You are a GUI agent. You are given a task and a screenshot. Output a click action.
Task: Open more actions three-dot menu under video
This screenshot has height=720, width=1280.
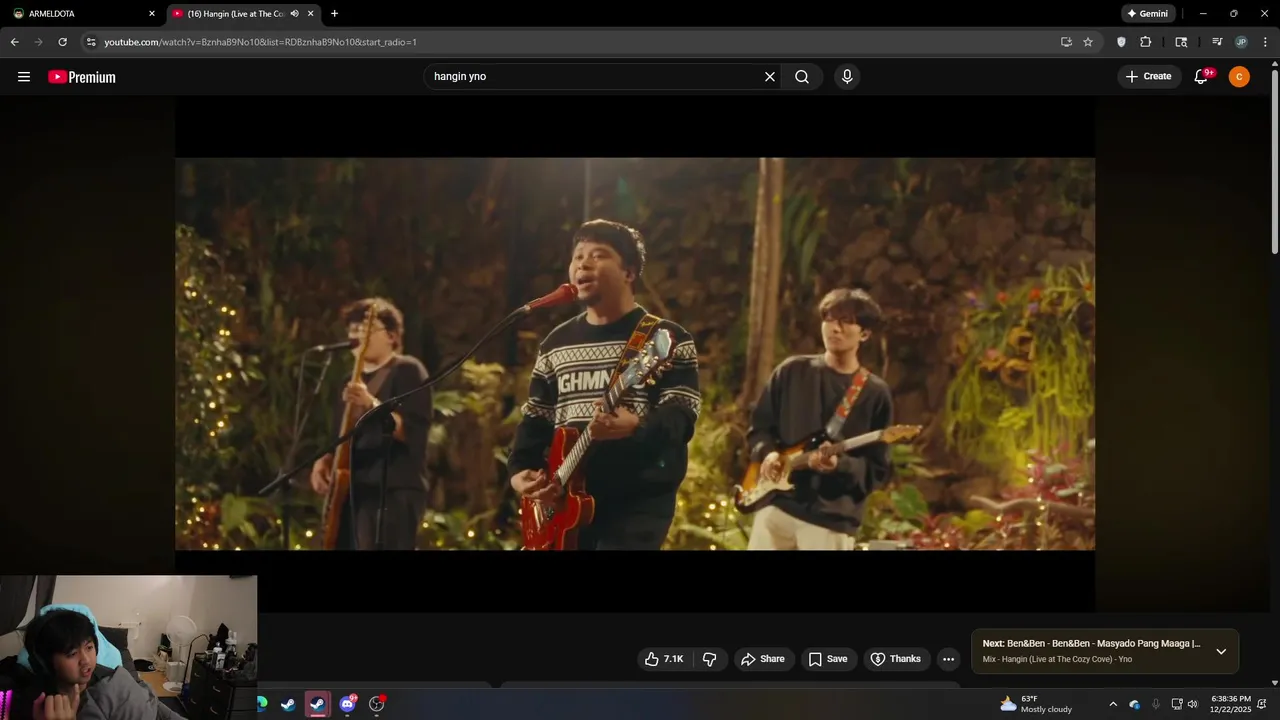(x=948, y=659)
